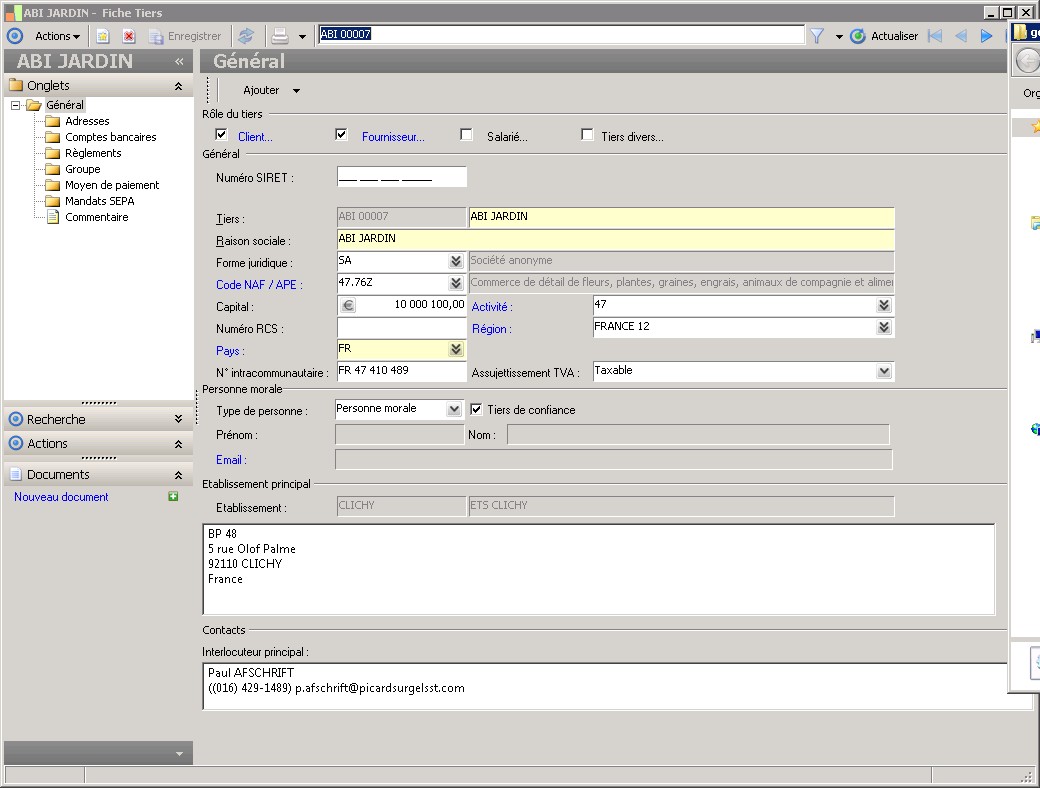Go to the first record arrow
Screen dimensions: 1040x788
pyautogui.click(x=935, y=36)
